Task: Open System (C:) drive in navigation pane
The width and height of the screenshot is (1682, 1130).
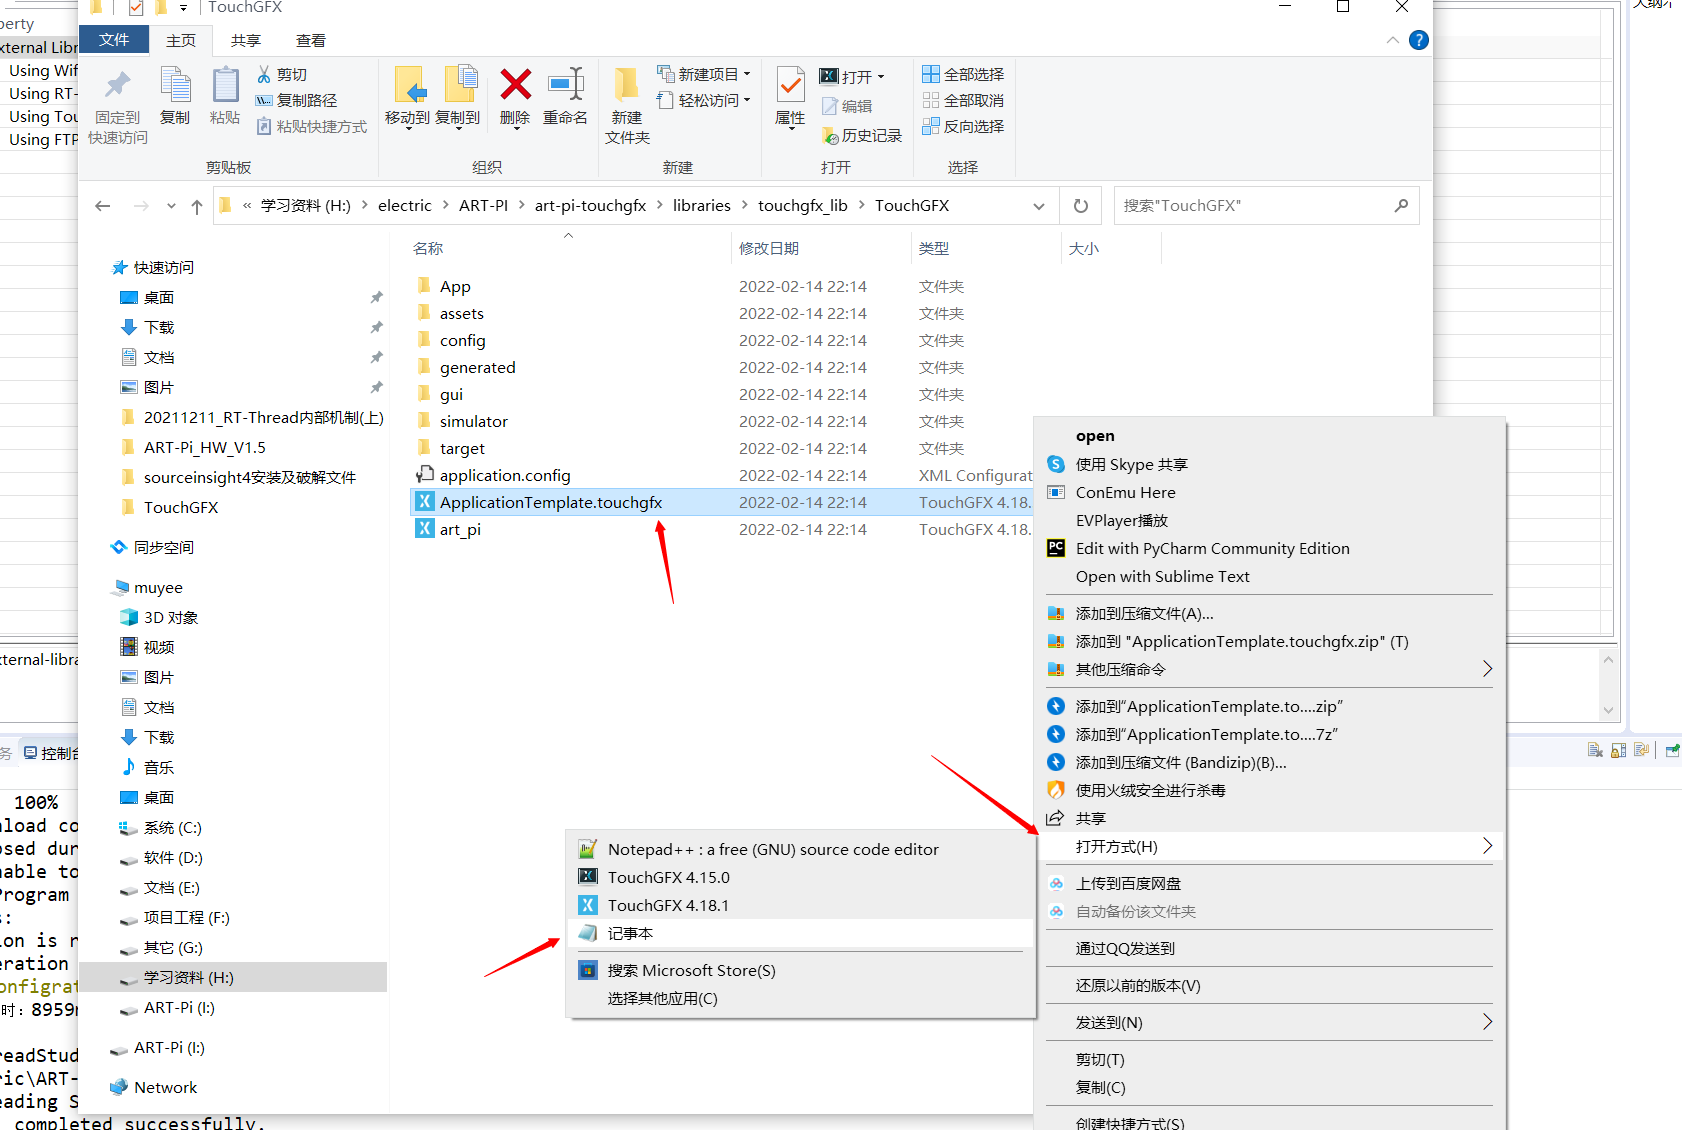Action: click(172, 828)
